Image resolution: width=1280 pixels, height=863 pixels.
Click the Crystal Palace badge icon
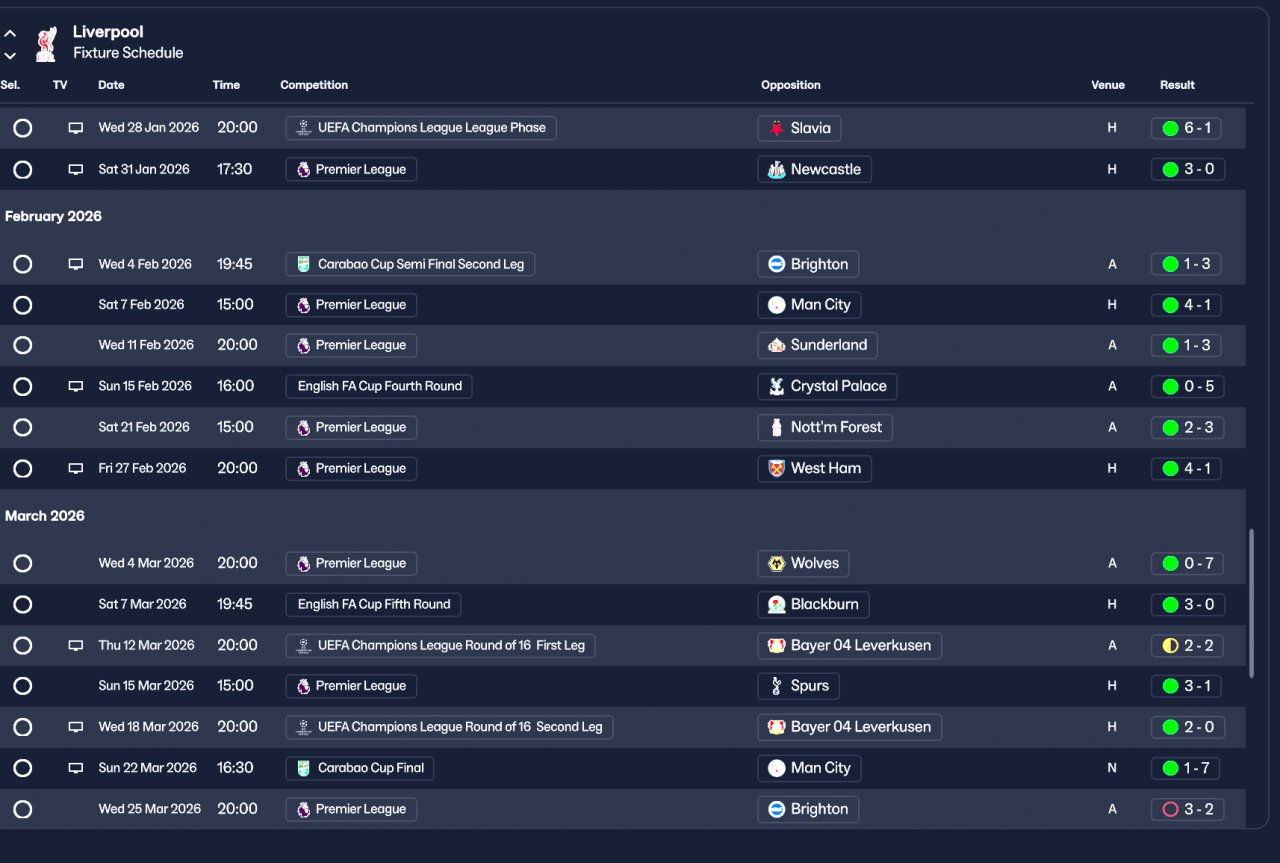point(777,386)
